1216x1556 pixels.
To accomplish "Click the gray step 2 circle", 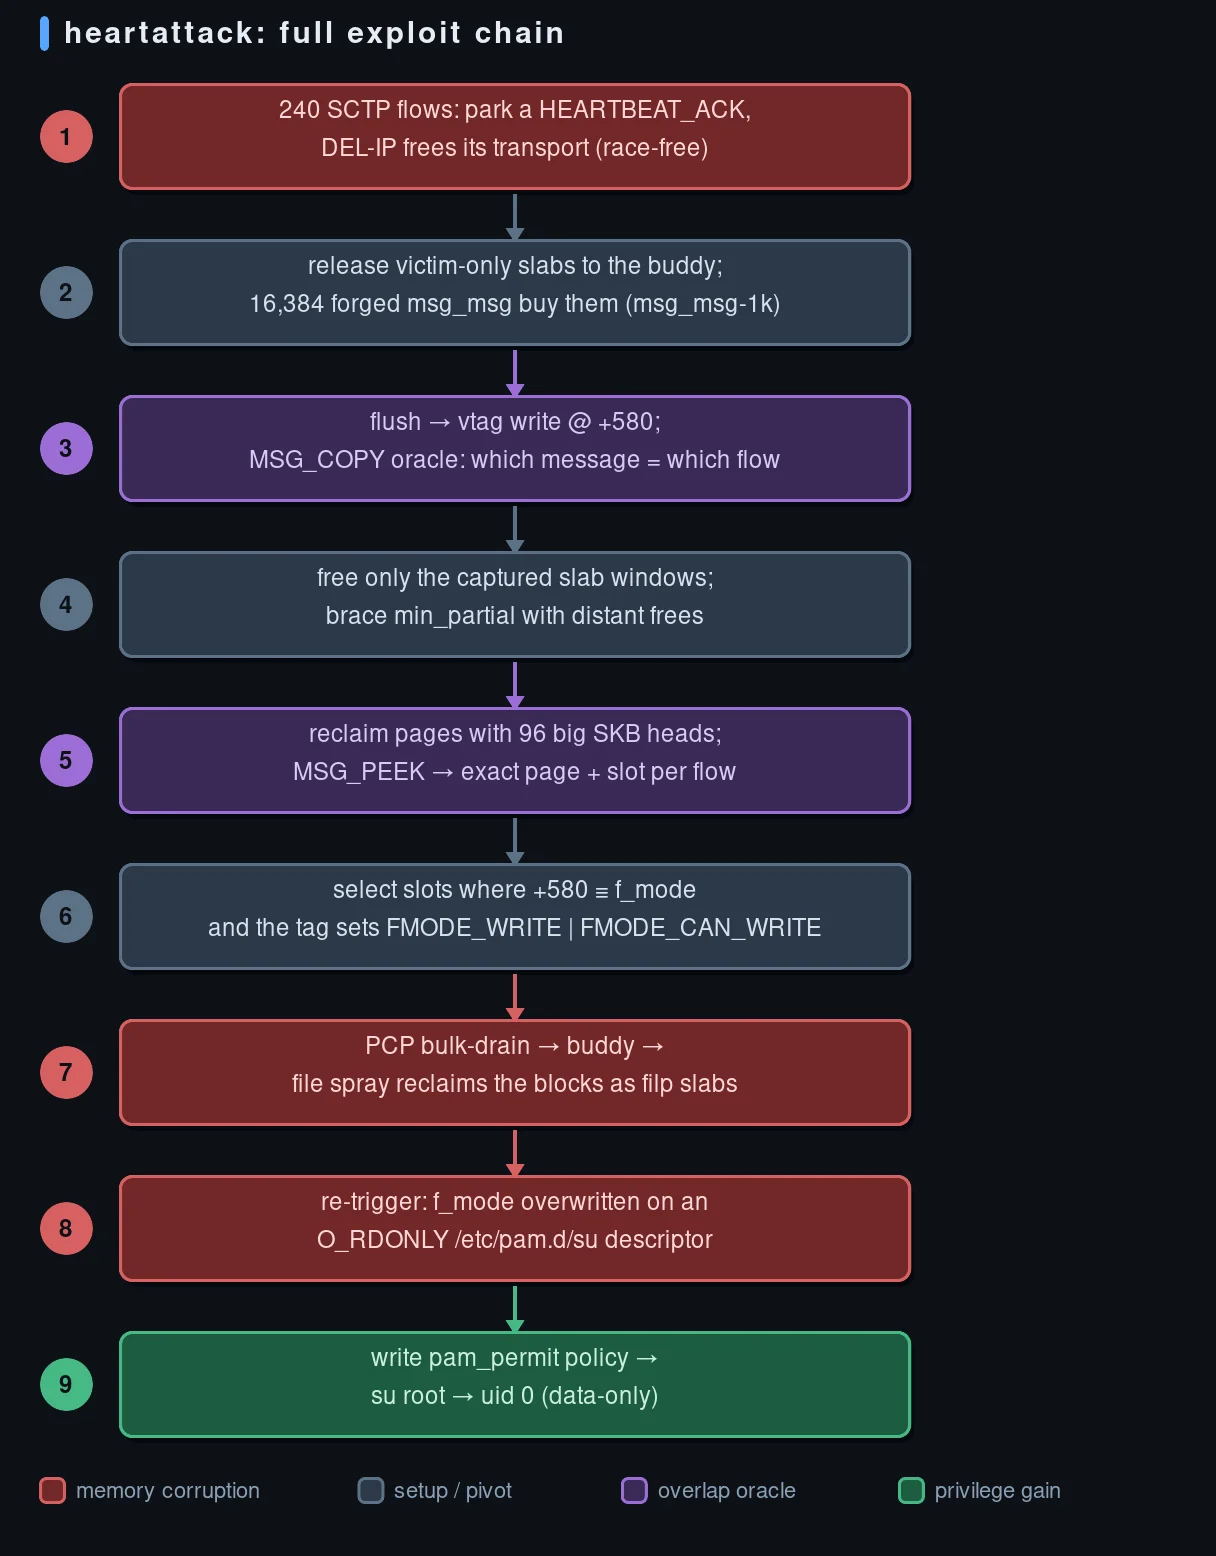I will (66, 293).
